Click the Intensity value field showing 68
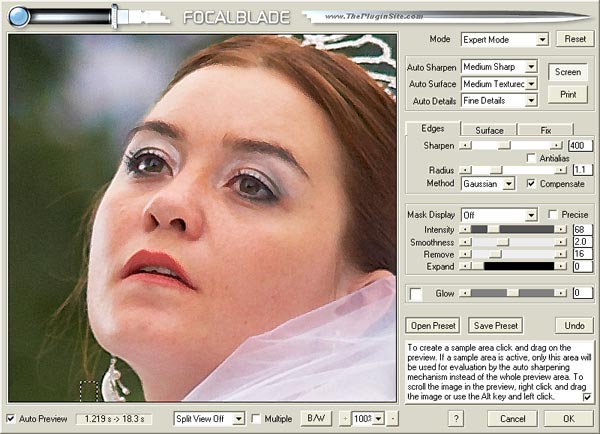 (x=582, y=230)
